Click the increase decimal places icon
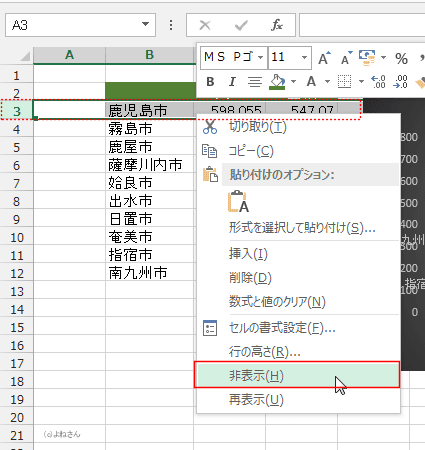Viewport: 425px width, 450px height. point(378,82)
